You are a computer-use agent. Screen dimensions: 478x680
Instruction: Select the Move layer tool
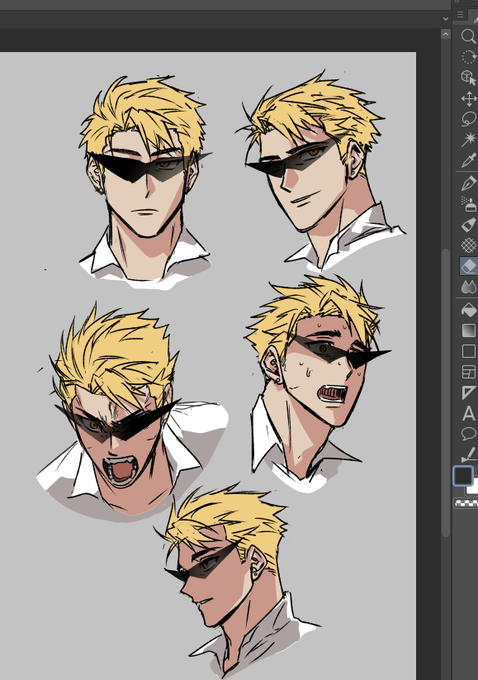[468, 99]
